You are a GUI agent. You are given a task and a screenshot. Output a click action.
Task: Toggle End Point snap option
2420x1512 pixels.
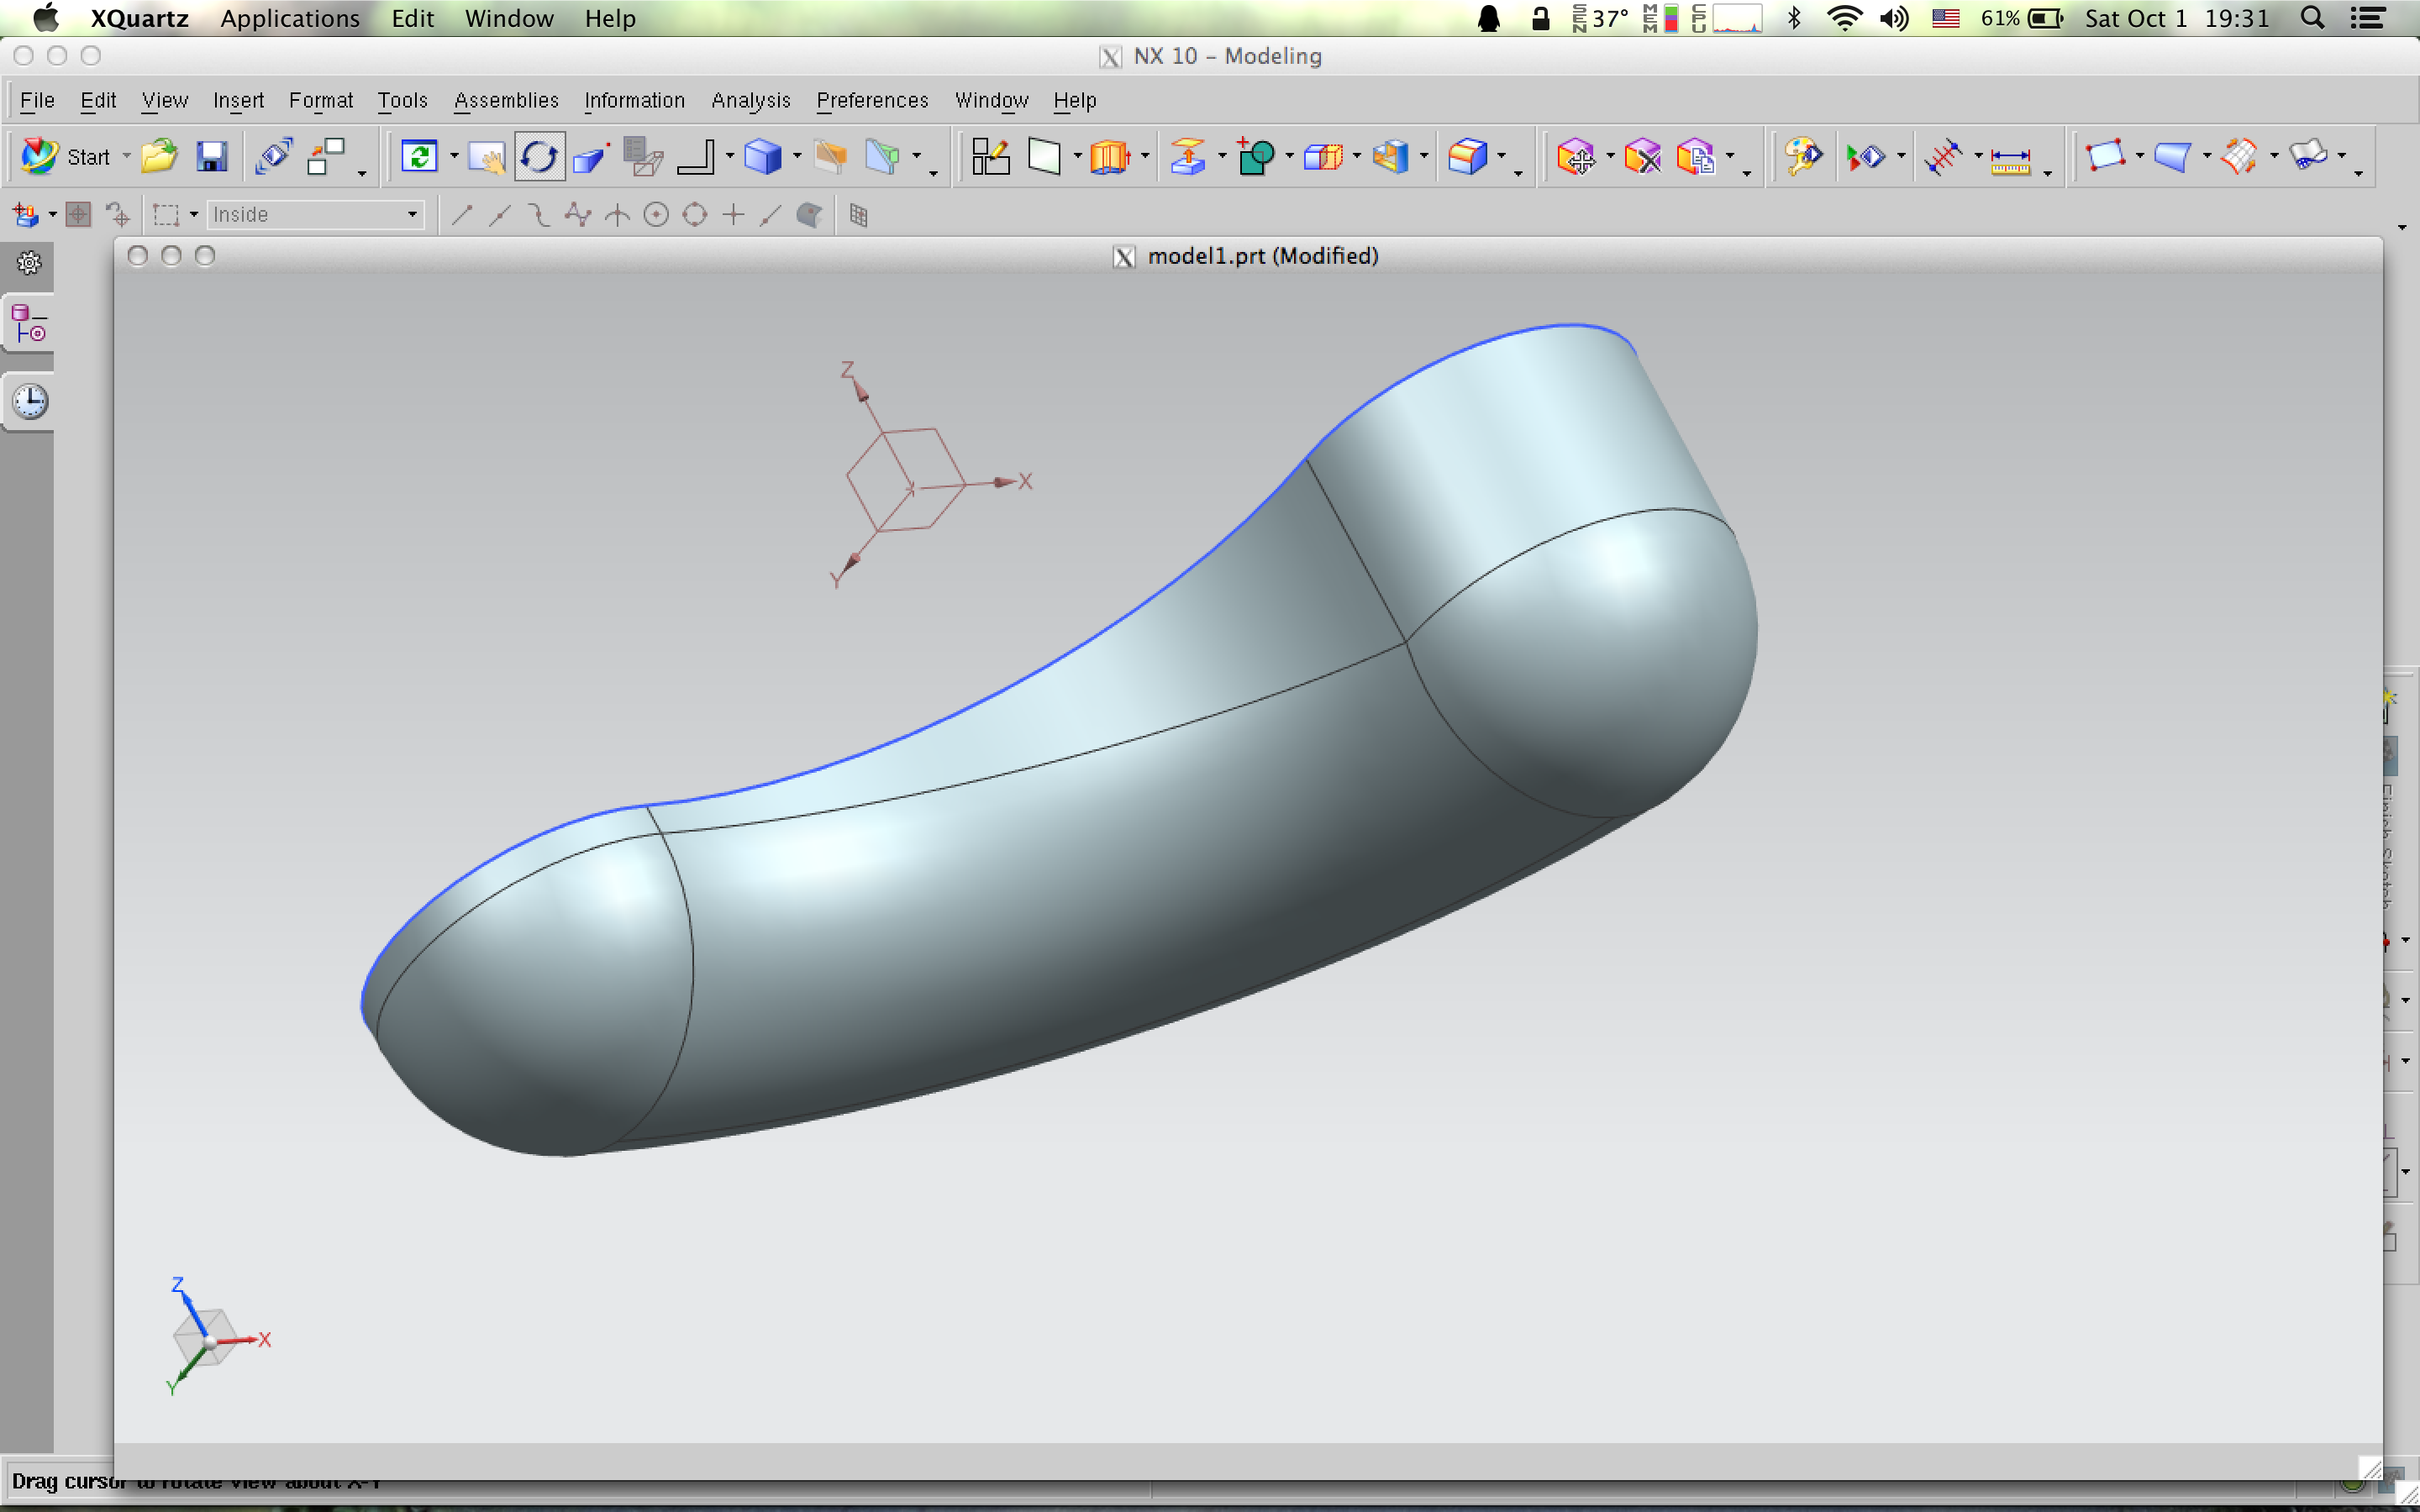coord(461,215)
